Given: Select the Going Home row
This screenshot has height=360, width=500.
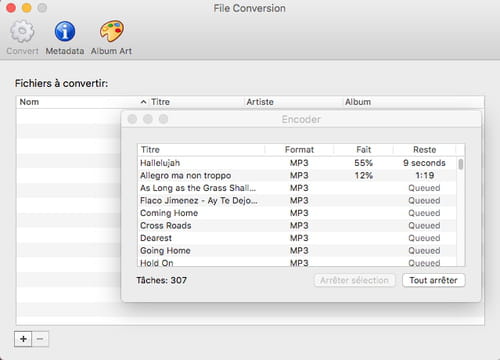Looking at the screenshot, I should [x=297, y=251].
